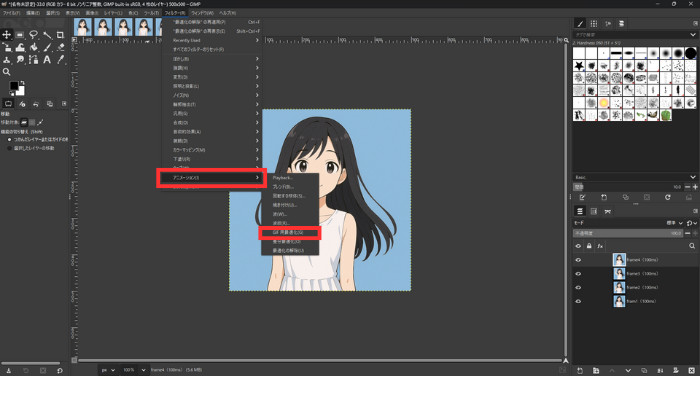Viewport: 700px width, 400px height.
Task: Select the Unified Transform tool
Action: (x=7, y=47)
